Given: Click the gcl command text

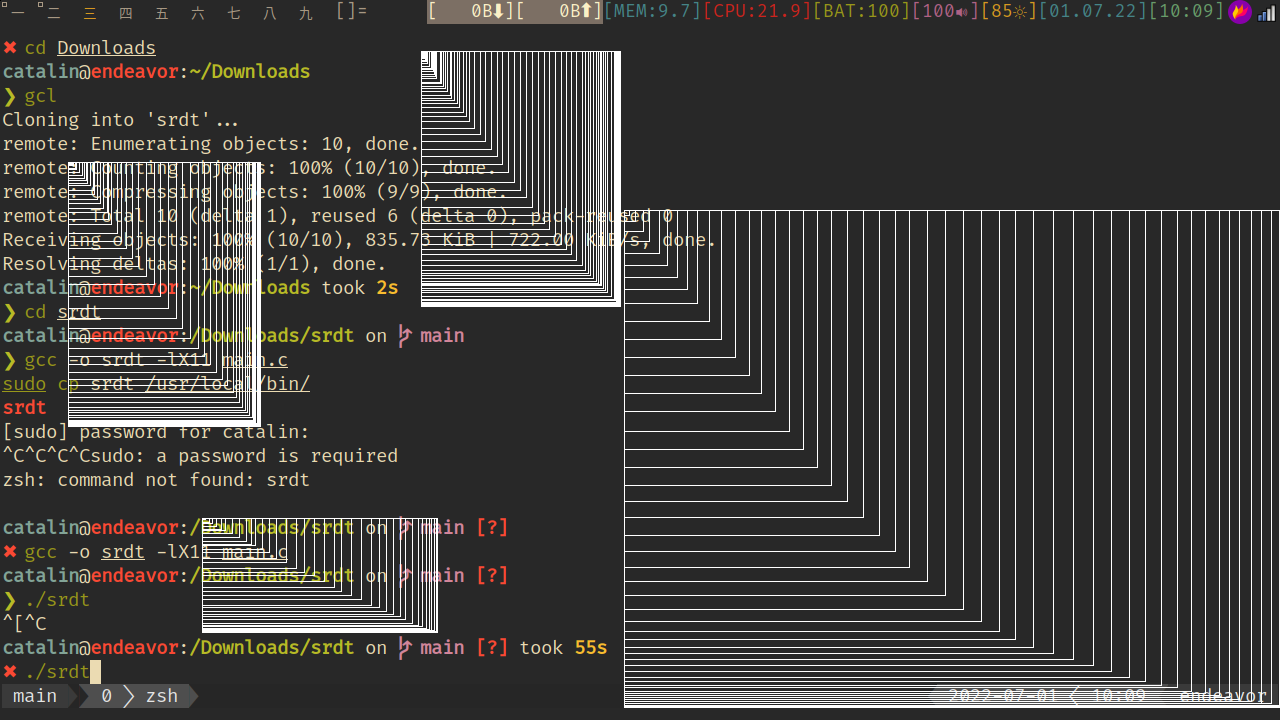Looking at the screenshot, I should [41, 96].
